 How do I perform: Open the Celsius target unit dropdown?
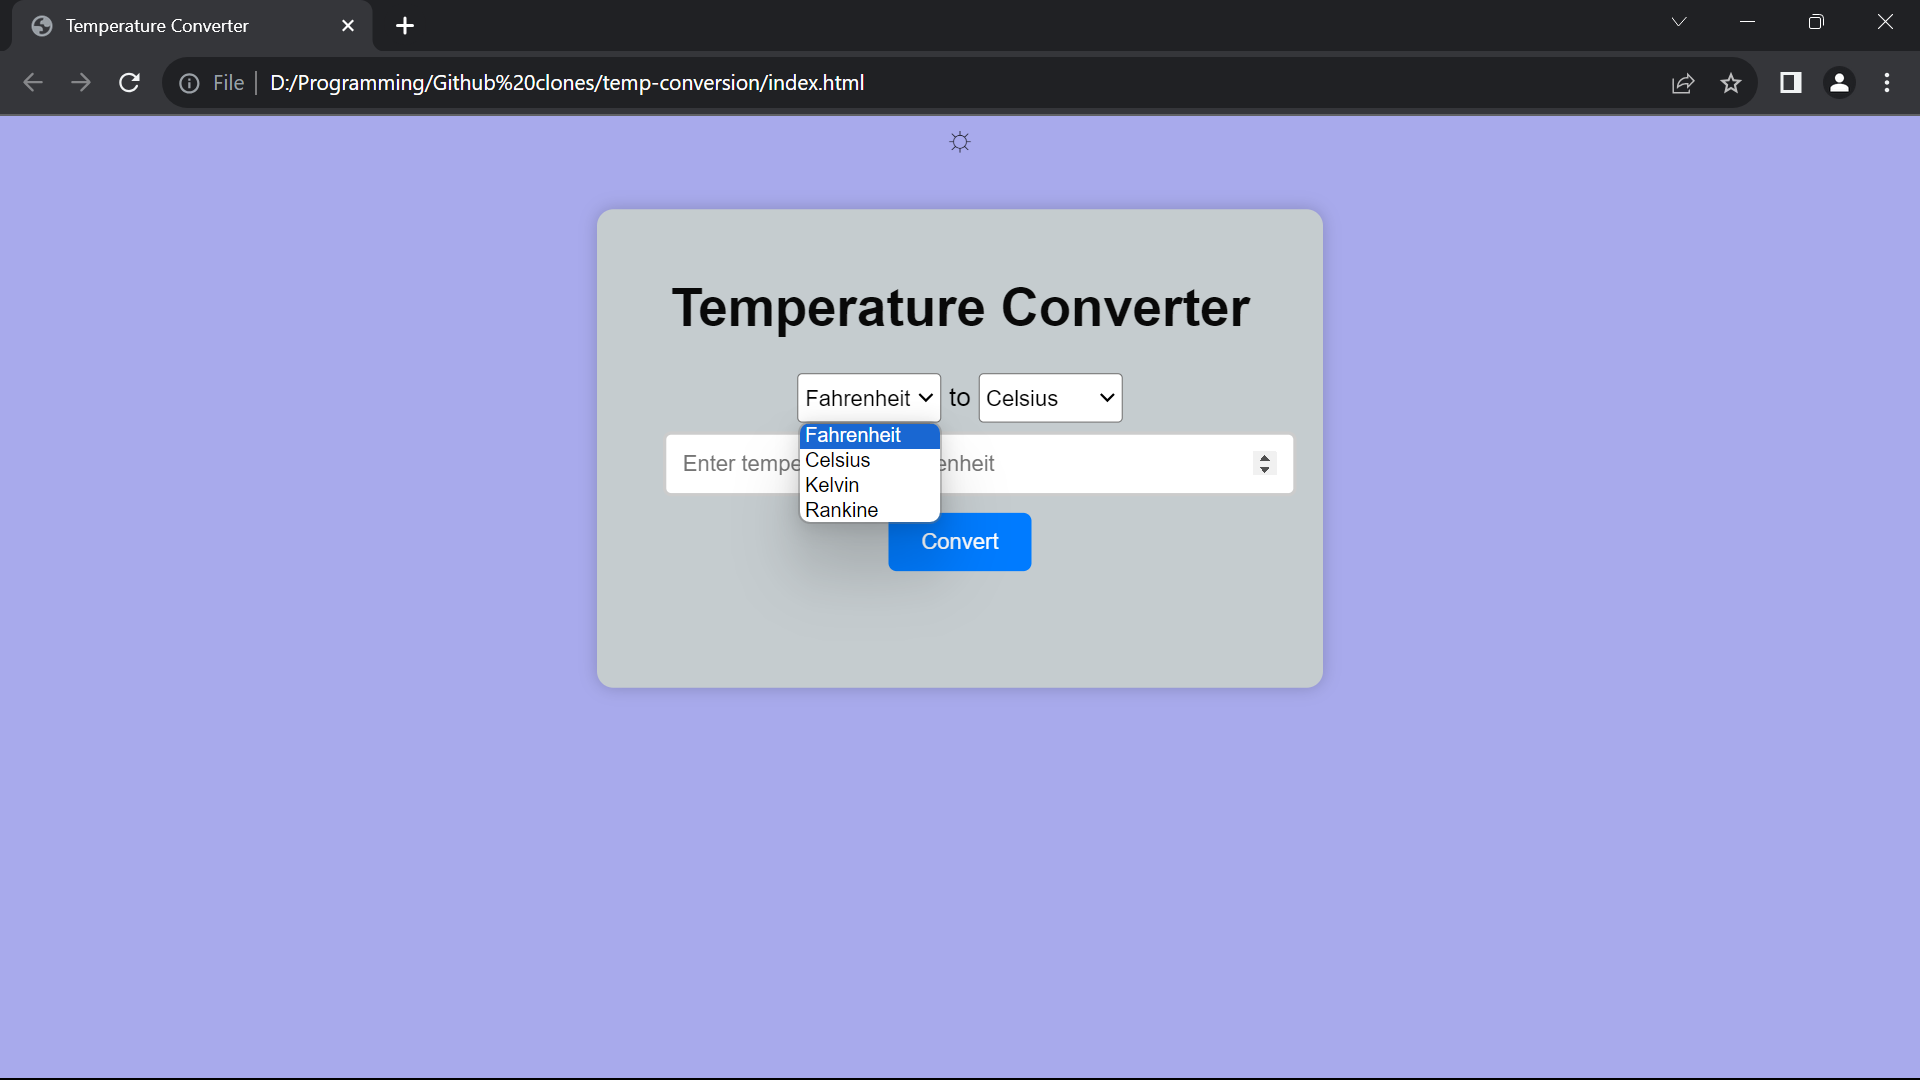click(x=1049, y=398)
